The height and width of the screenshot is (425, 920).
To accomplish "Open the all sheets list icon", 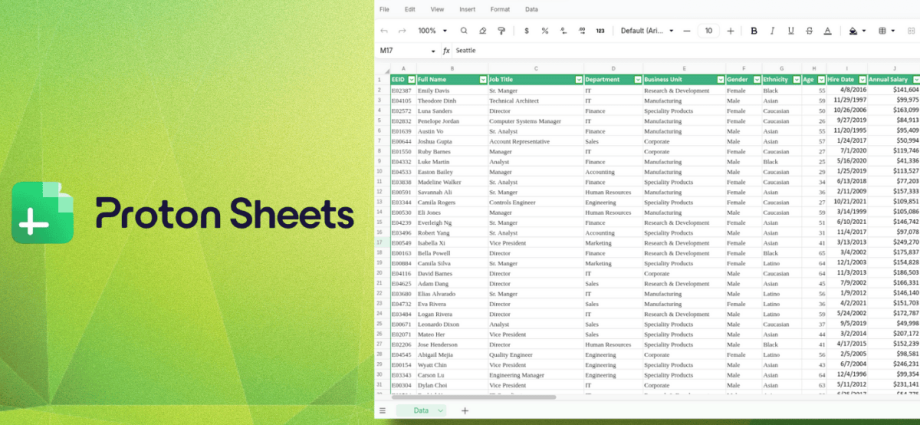I will [383, 411].
